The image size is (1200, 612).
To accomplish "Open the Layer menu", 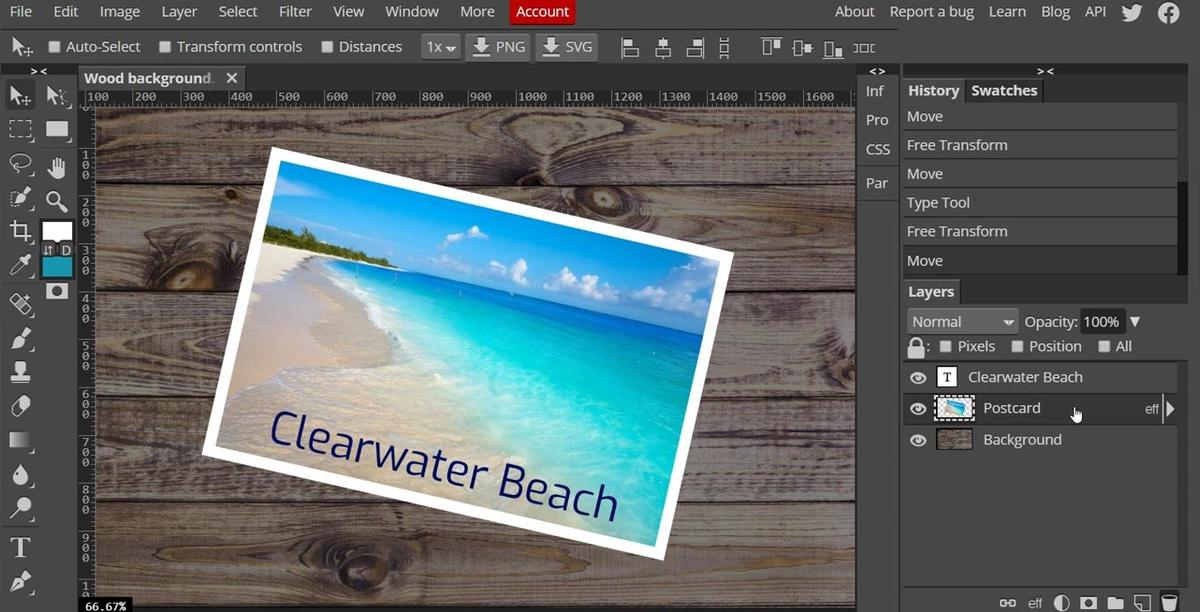I will click(x=179, y=12).
